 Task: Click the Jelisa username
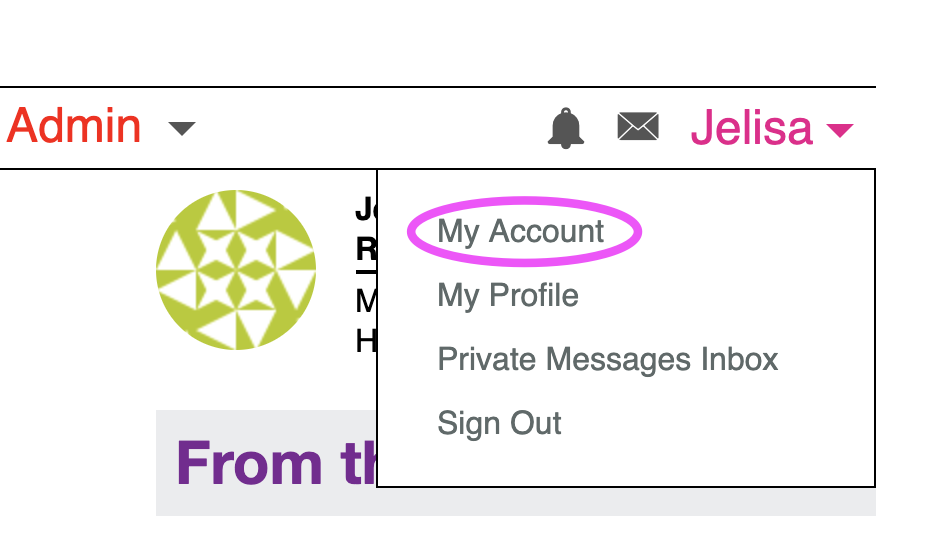point(751,127)
